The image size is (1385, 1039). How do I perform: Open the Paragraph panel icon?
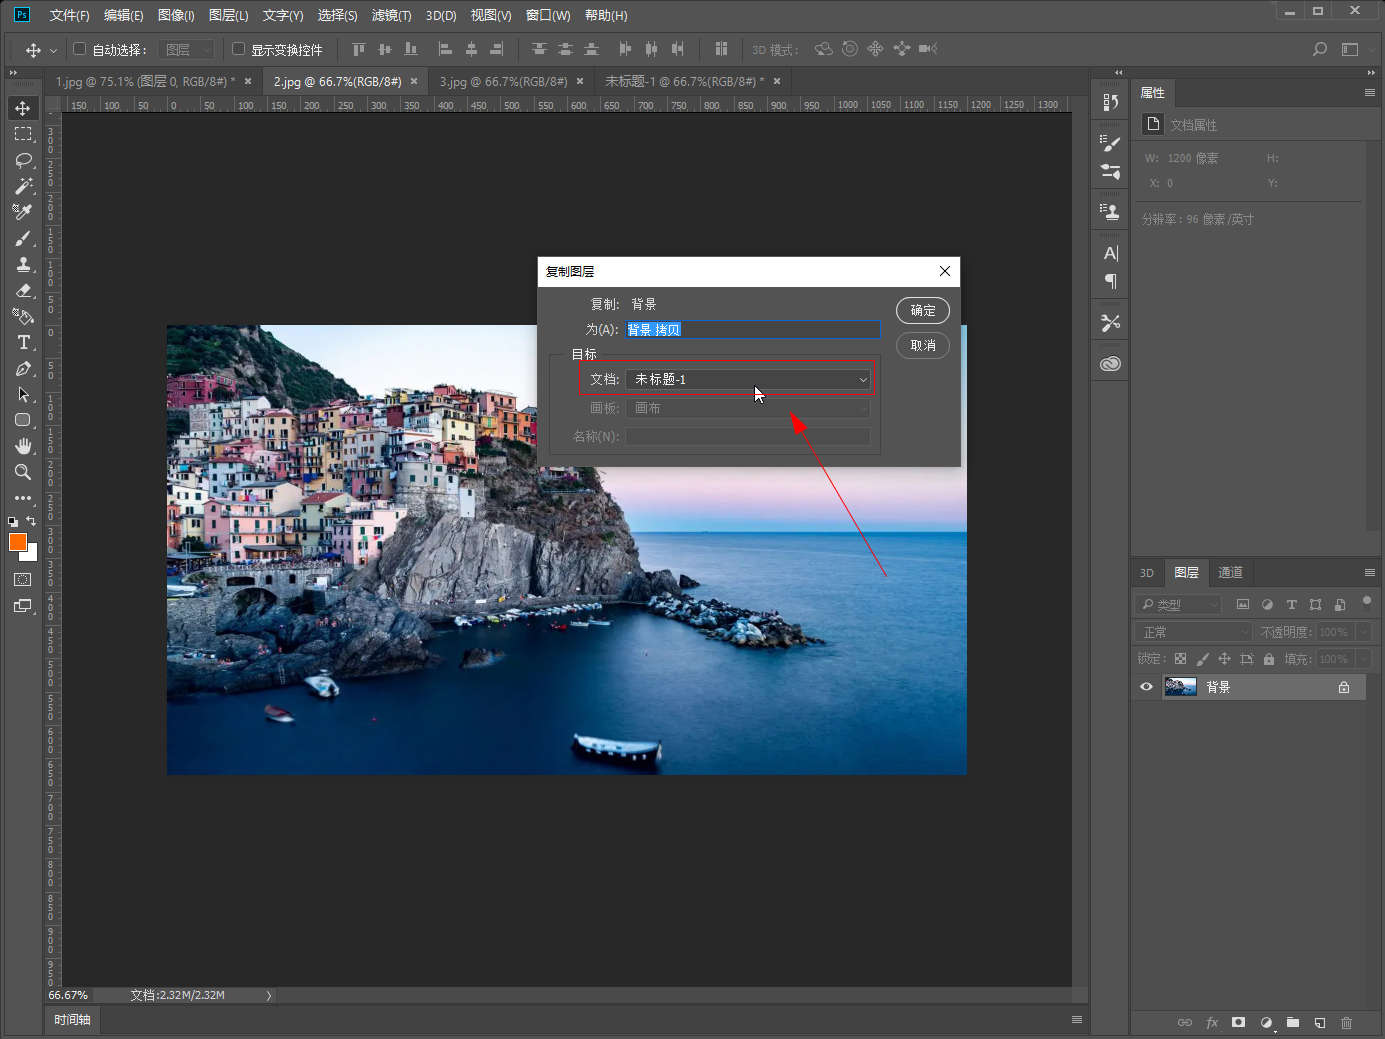pos(1110,281)
